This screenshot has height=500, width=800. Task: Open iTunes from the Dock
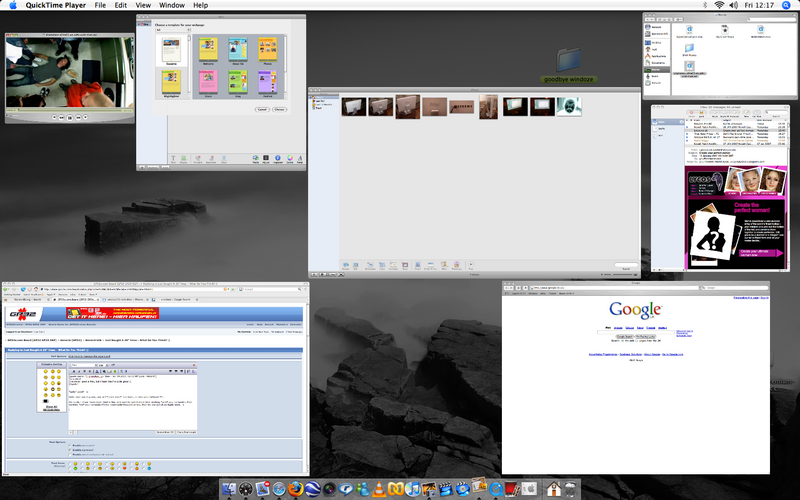click(412, 489)
